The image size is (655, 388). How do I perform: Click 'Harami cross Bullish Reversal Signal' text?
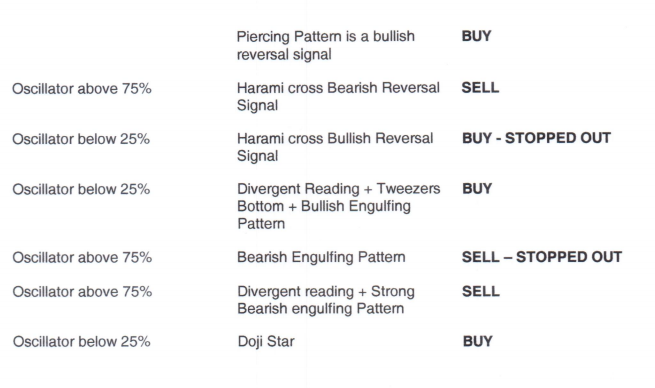(335, 147)
